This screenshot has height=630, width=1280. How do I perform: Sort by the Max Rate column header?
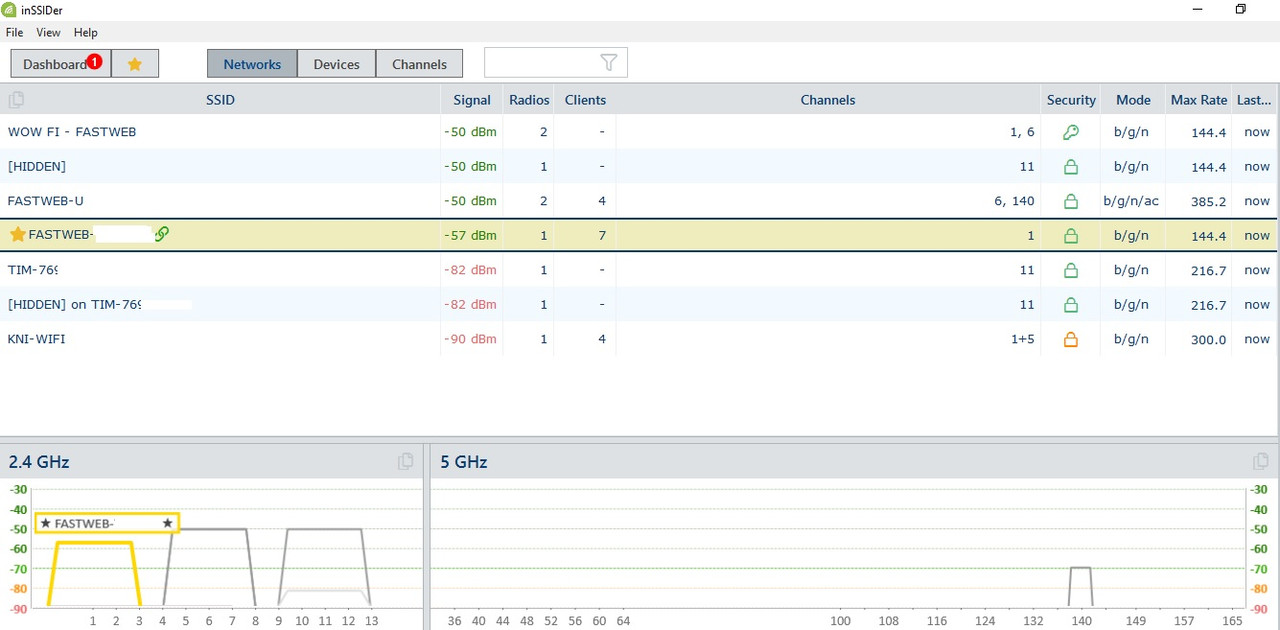pyautogui.click(x=1199, y=100)
